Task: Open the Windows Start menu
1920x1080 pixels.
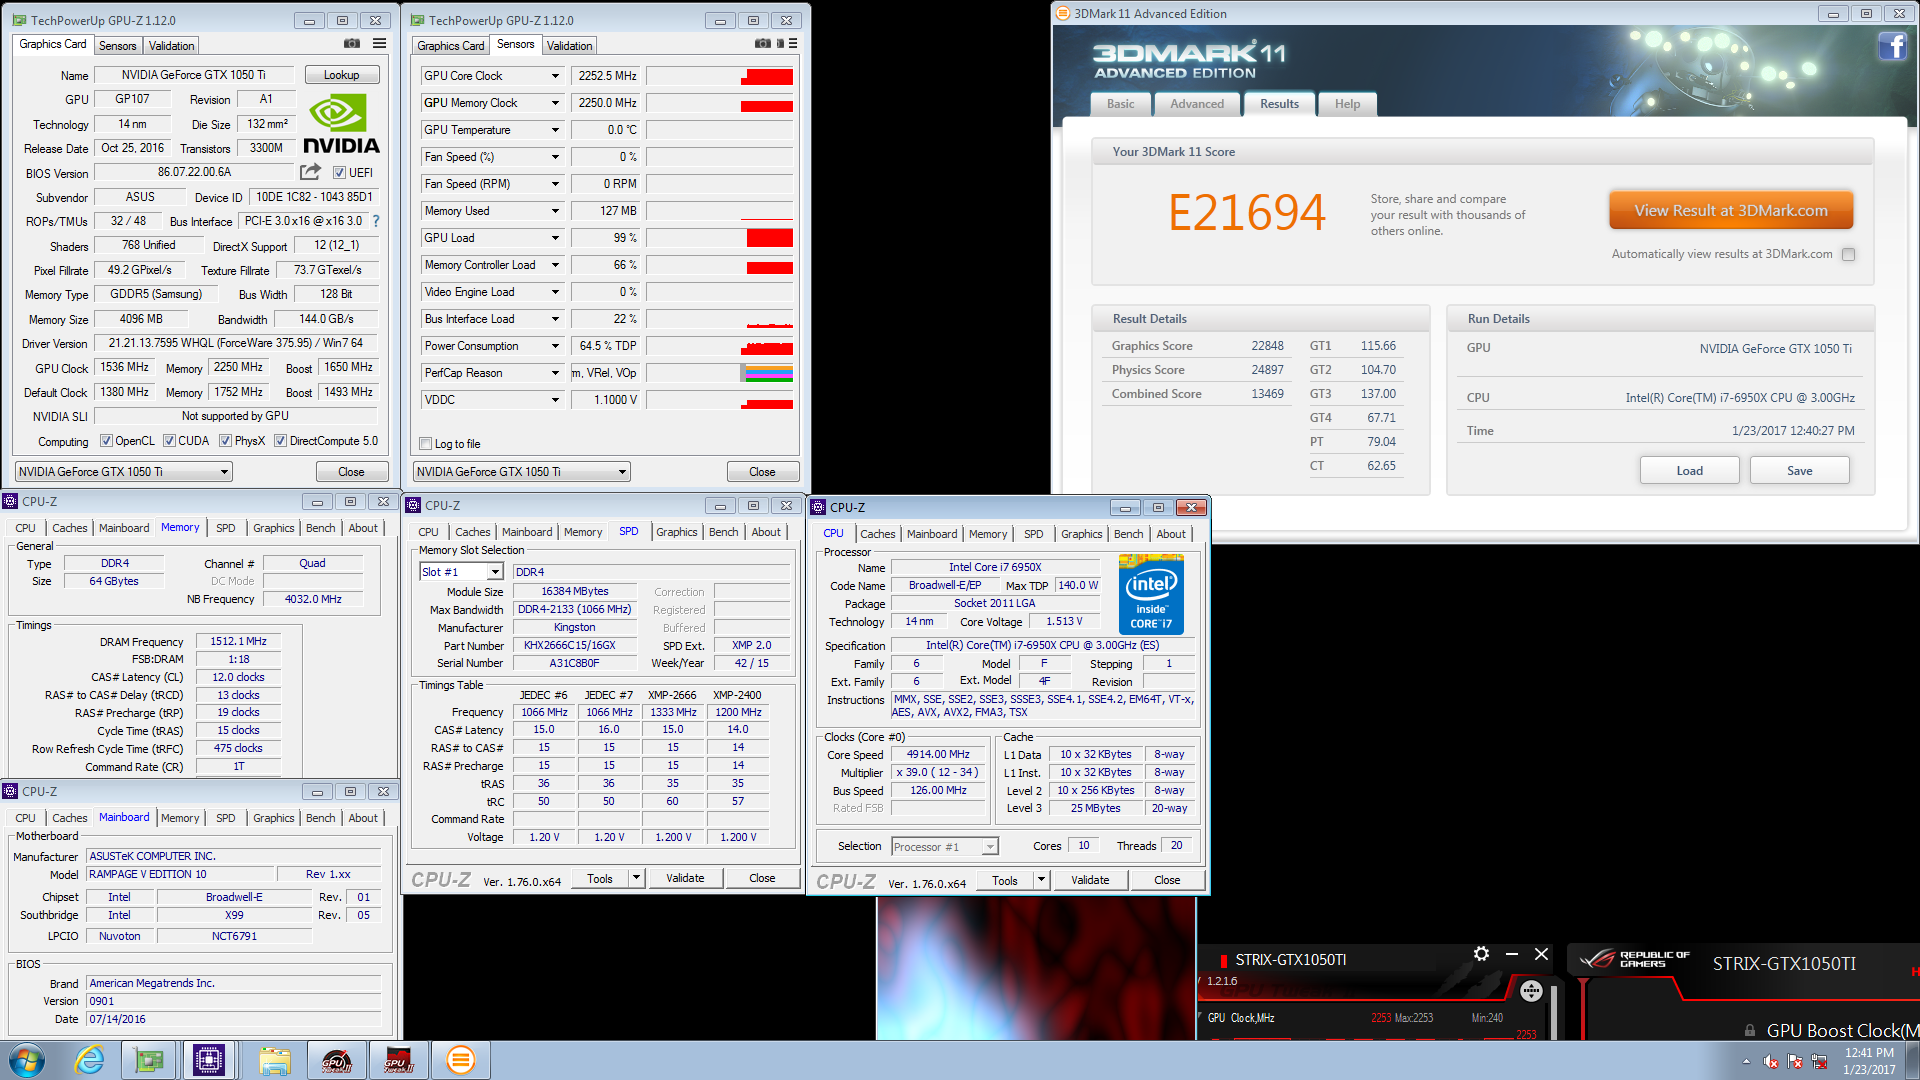Action: pyautogui.click(x=27, y=1060)
